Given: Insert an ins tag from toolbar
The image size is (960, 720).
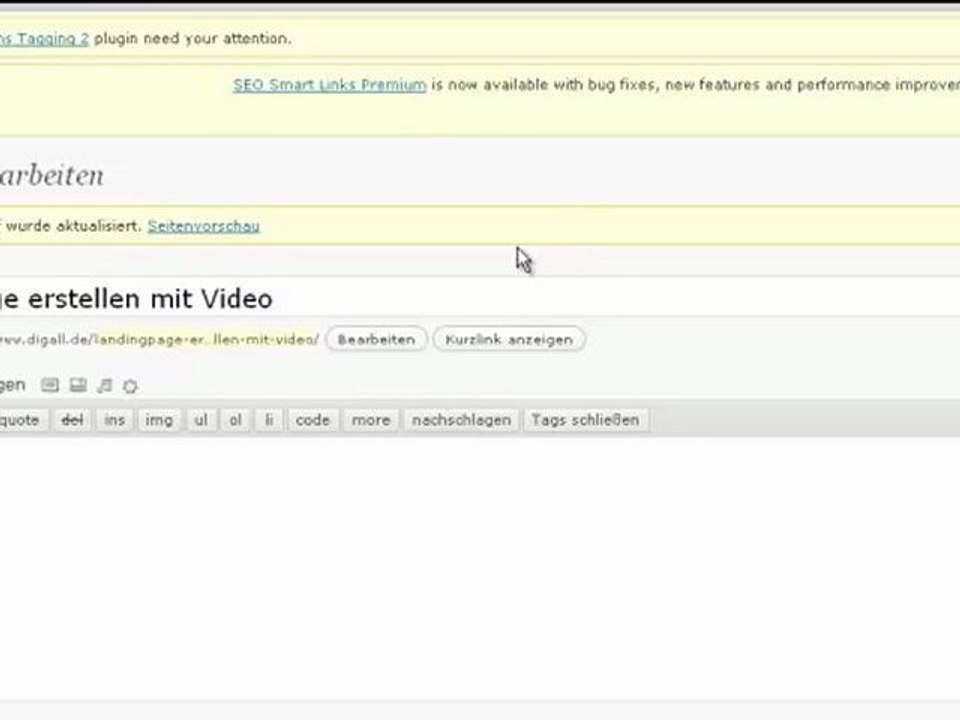Looking at the screenshot, I should click(x=114, y=420).
